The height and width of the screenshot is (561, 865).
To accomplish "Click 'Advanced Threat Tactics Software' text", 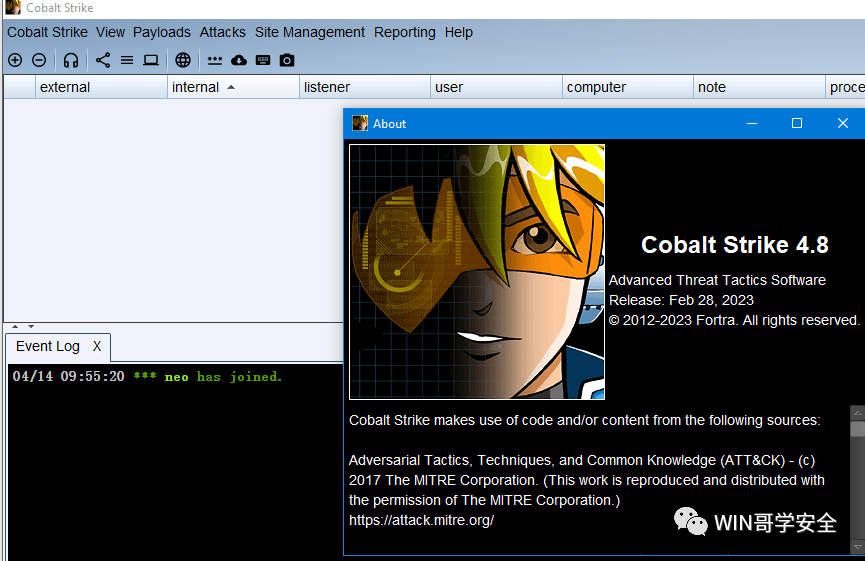I will 717,280.
